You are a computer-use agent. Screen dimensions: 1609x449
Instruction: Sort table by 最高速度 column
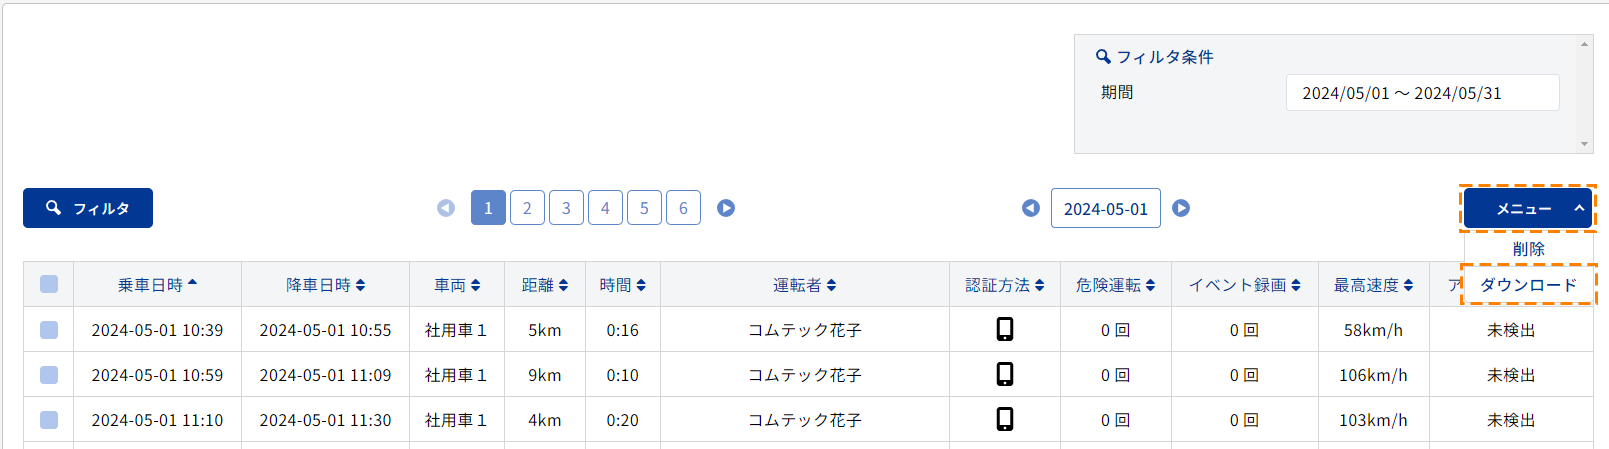pyautogui.click(x=1373, y=285)
